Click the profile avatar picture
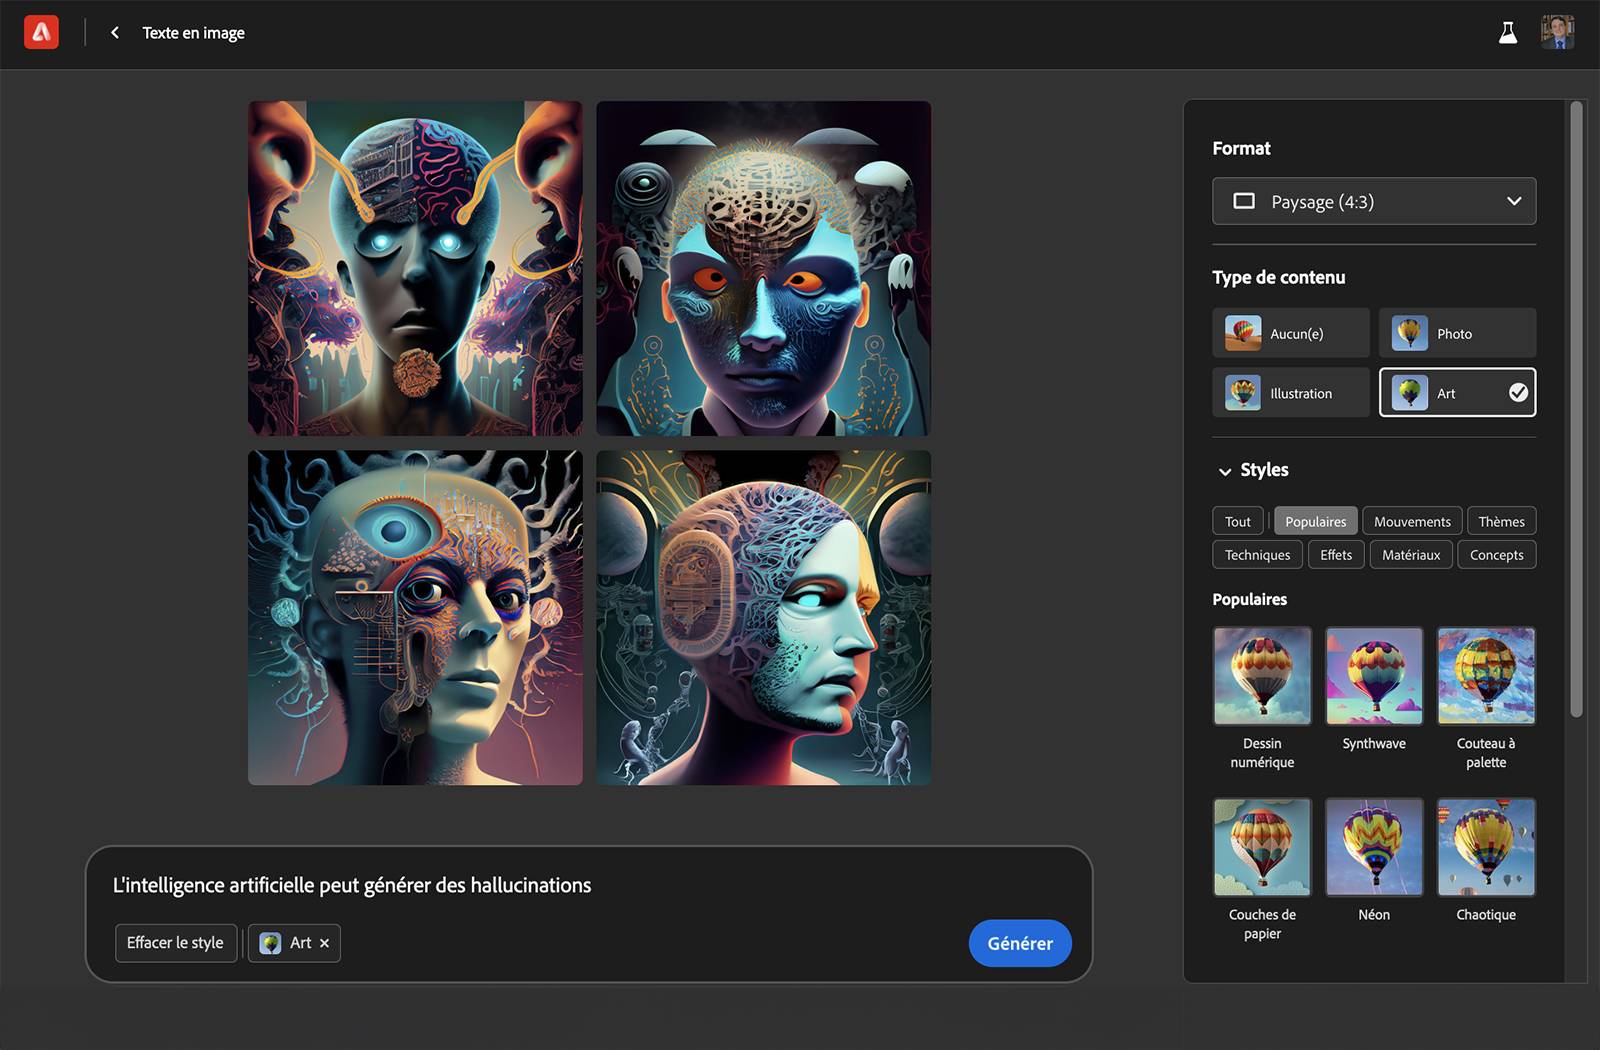 pyautogui.click(x=1559, y=32)
